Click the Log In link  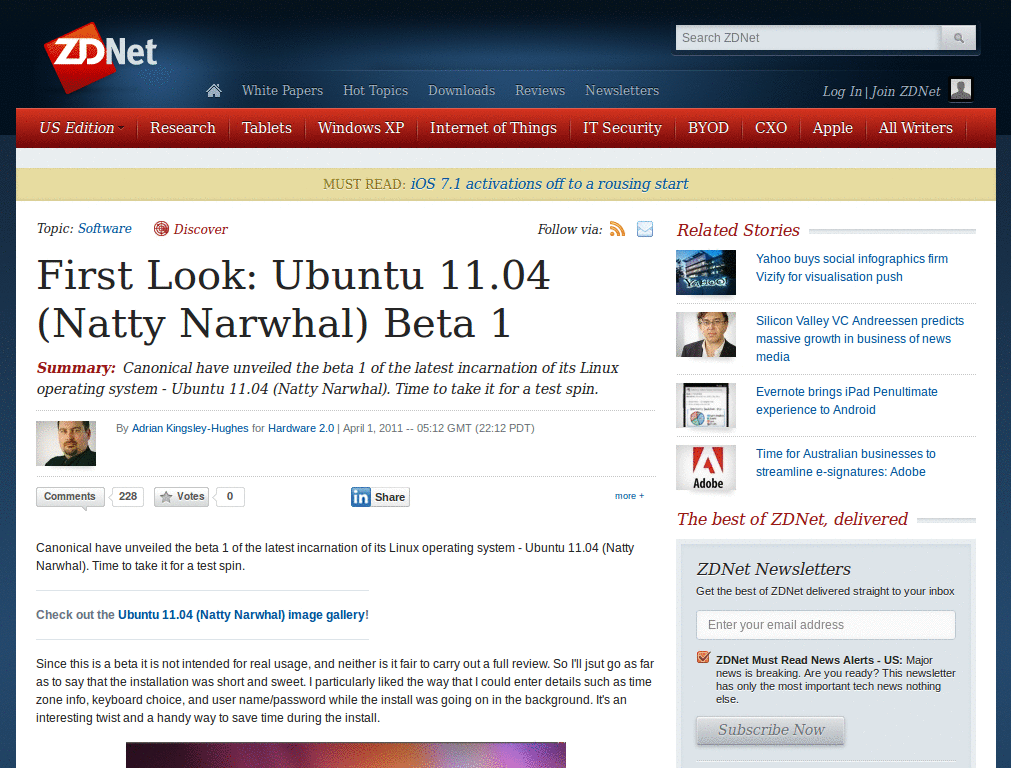(842, 91)
